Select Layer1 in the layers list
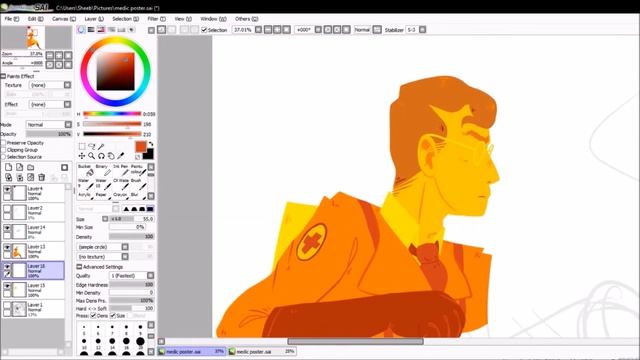This screenshot has height=360, width=640. (x=33, y=309)
